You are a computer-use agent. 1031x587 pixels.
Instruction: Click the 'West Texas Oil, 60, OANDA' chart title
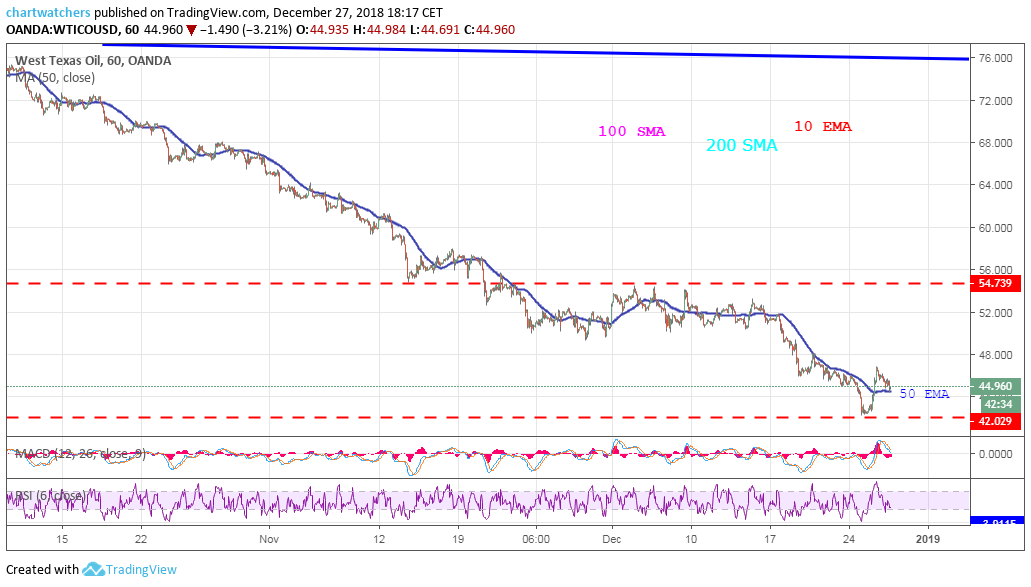coord(93,60)
